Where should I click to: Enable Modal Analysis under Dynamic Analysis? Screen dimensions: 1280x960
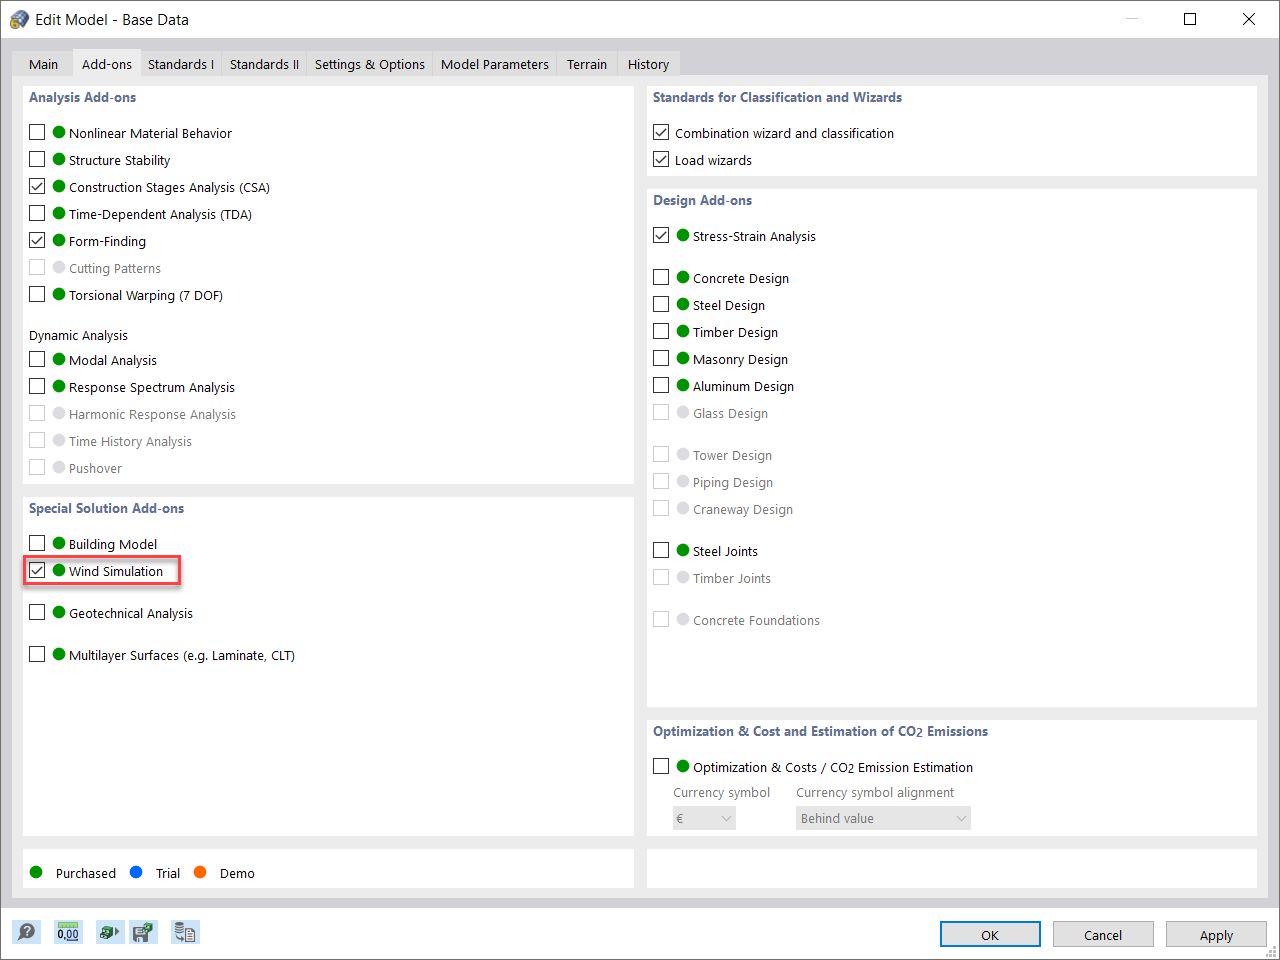click(x=37, y=359)
